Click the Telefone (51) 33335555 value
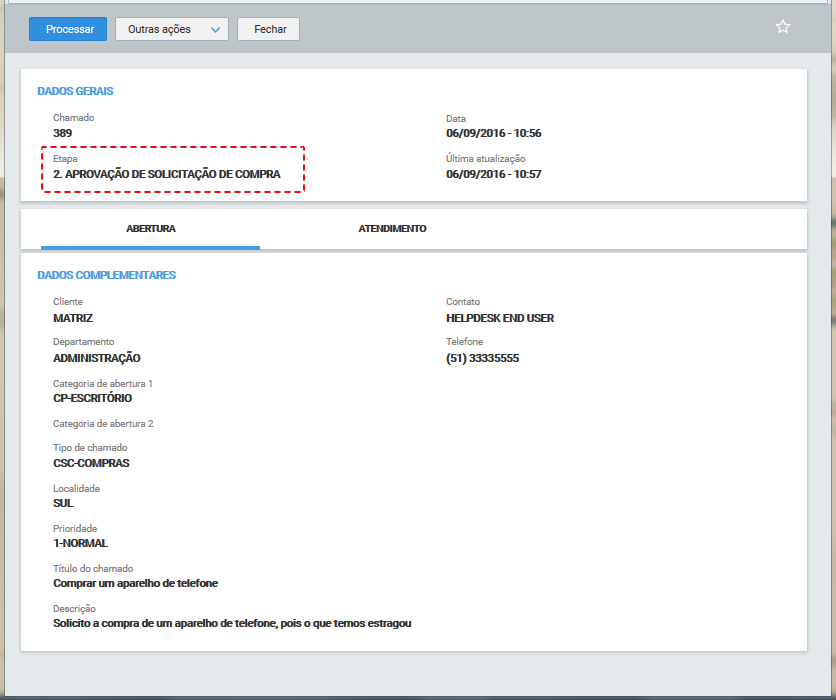 click(x=485, y=357)
